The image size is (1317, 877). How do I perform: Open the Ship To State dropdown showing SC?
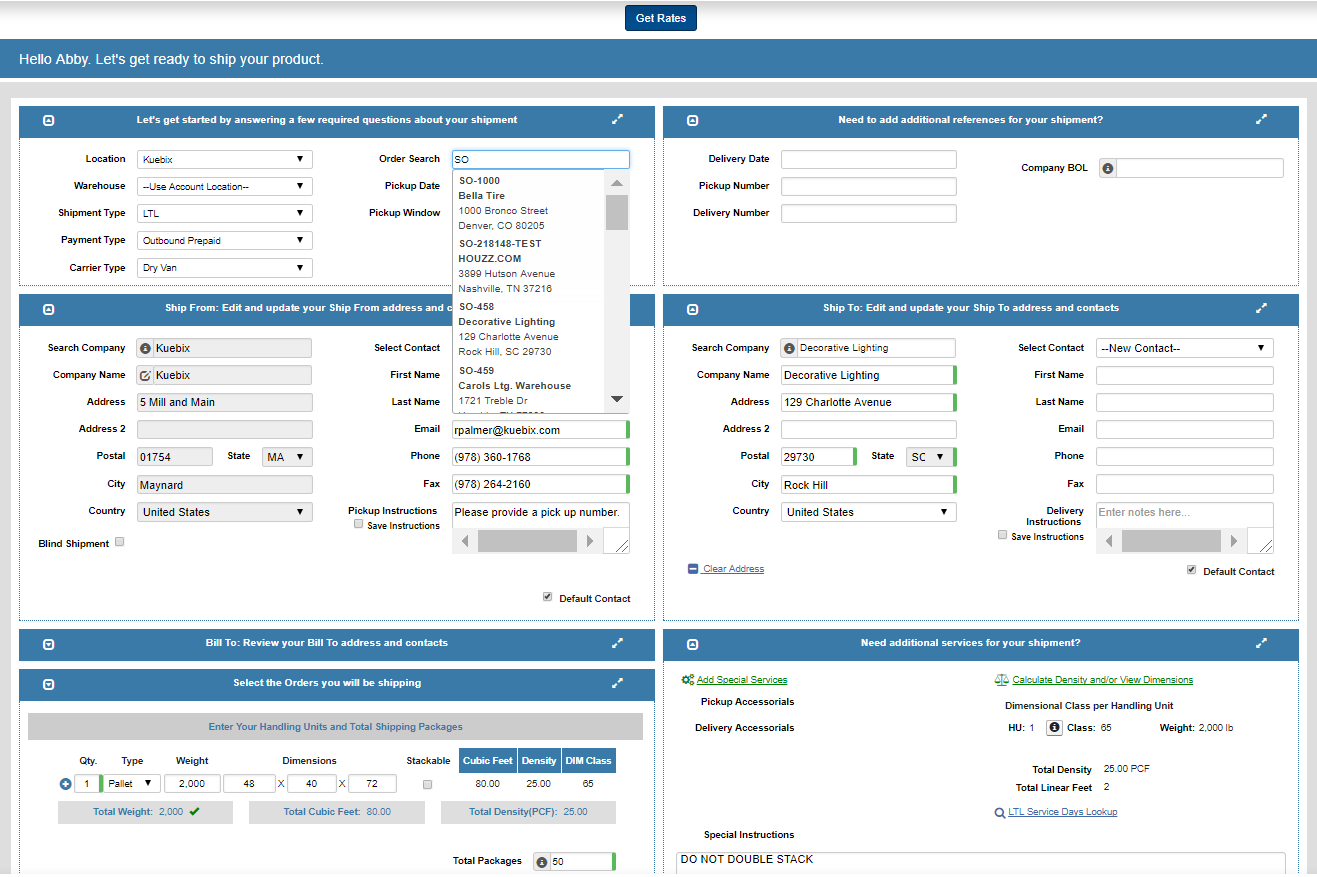pyautogui.click(x=930, y=455)
